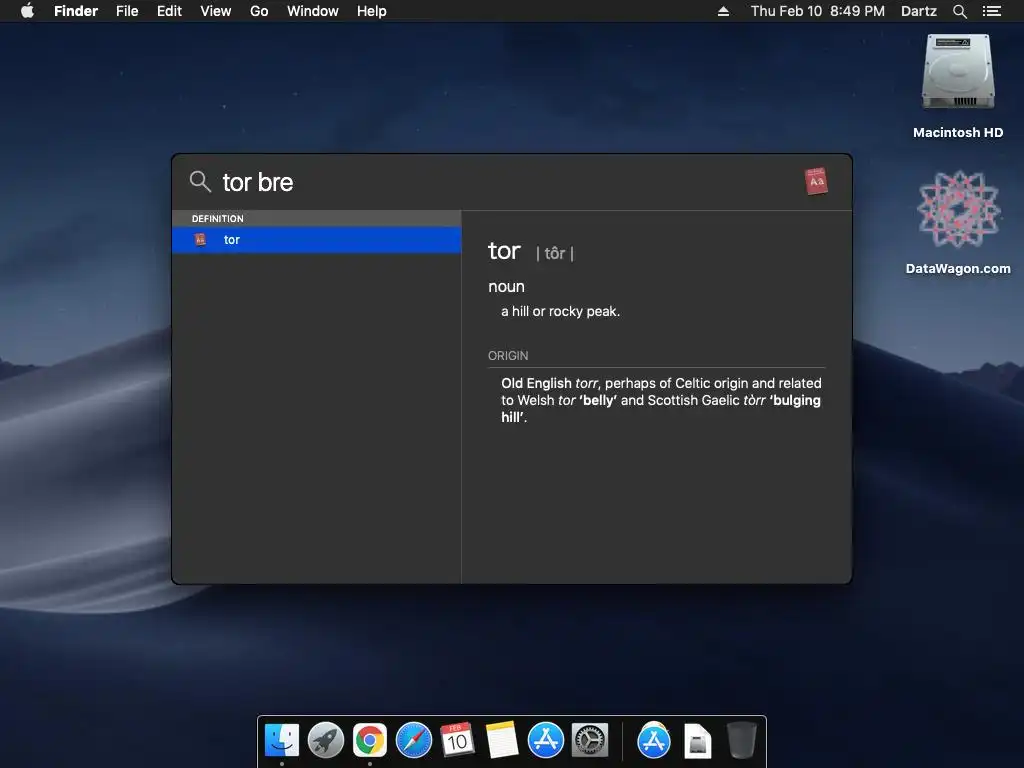Image resolution: width=1024 pixels, height=768 pixels.
Task: Open the Help menu
Action: (x=372, y=11)
